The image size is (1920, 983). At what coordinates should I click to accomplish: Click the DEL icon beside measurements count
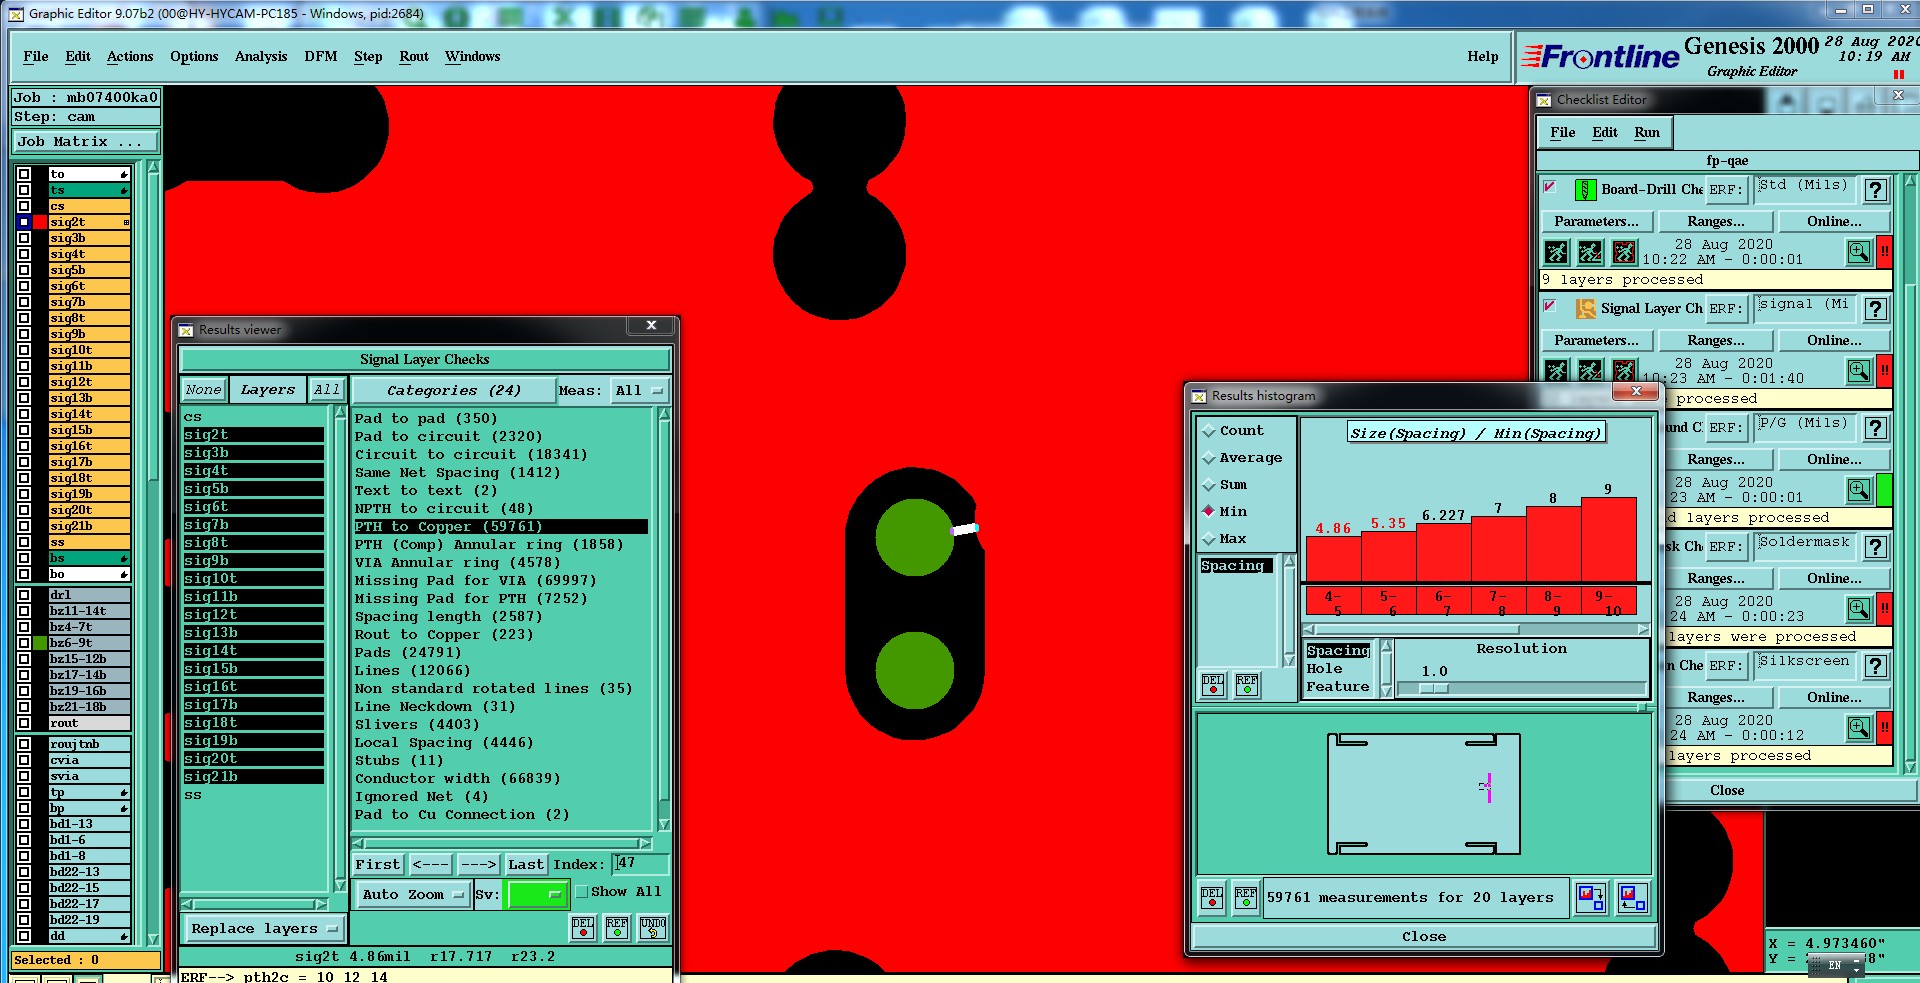tap(1212, 898)
